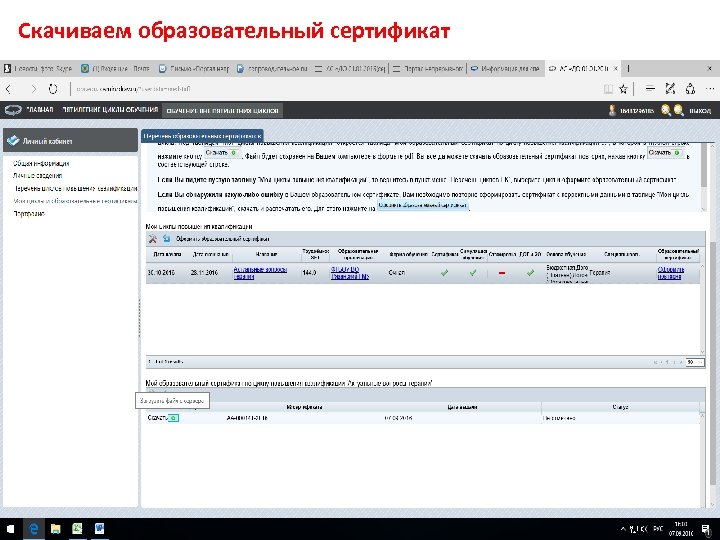720x540 pixels.
Task: Select the Перечень образовательных сертификатов tab
Action: click(202, 136)
